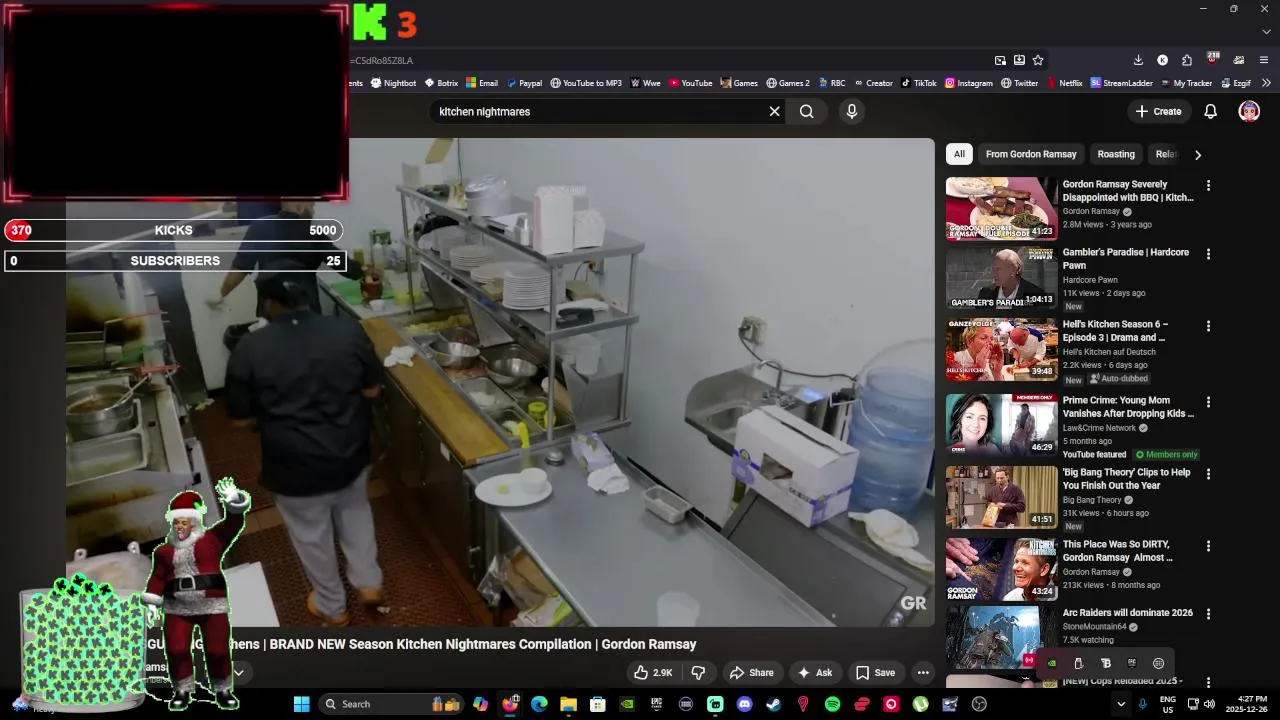
Task: Open options for Arc Raiders video
Action: (1208, 614)
